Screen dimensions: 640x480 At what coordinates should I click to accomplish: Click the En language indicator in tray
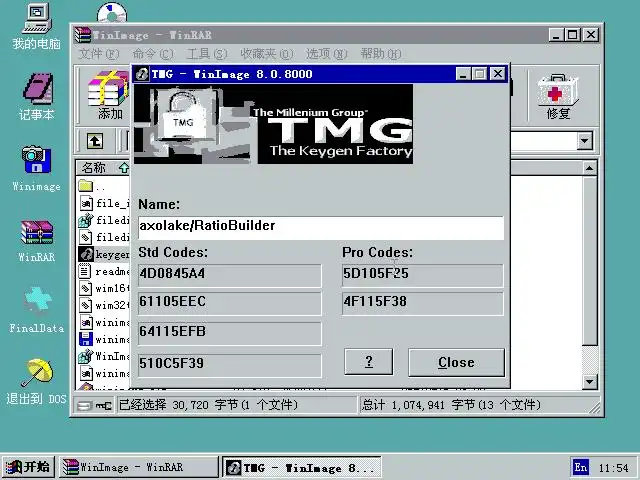[x=581, y=467]
